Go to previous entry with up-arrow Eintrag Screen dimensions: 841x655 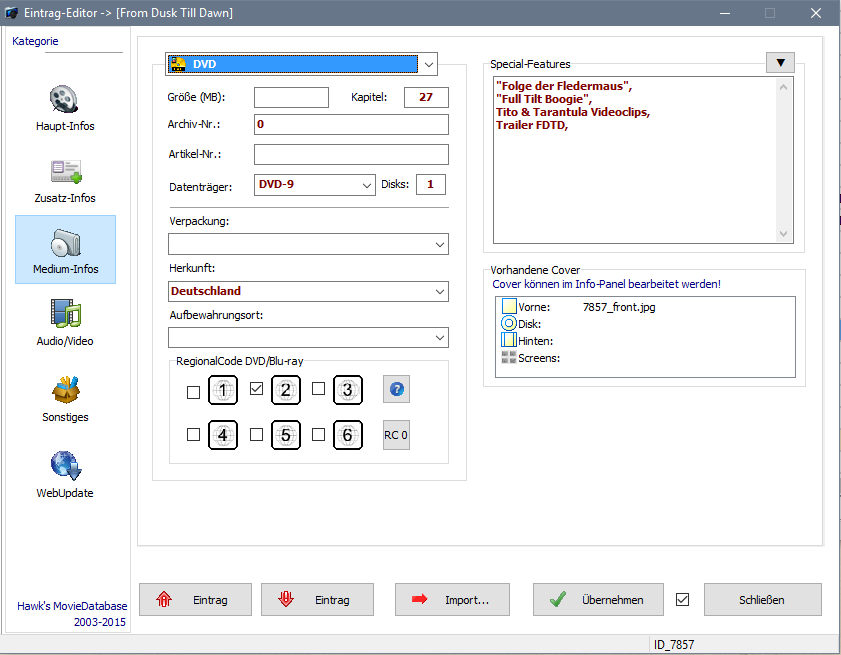pos(195,600)
